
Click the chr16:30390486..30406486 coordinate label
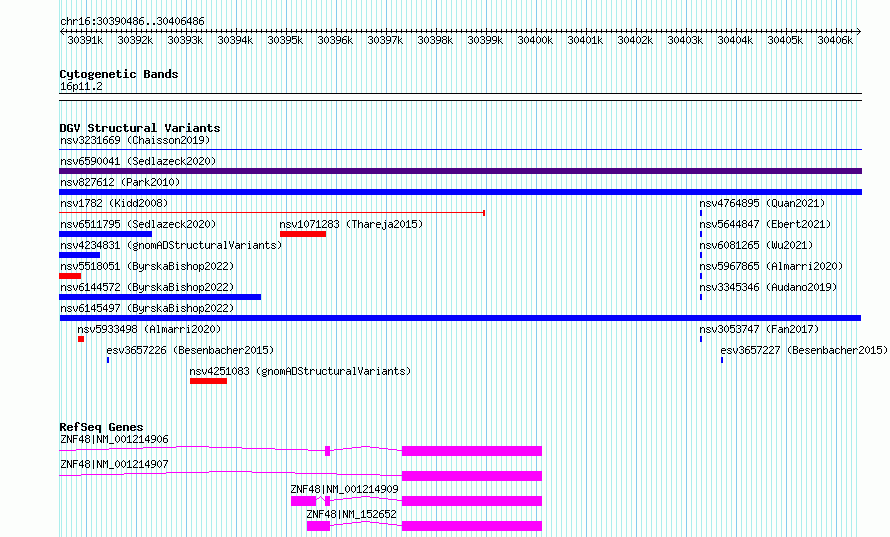pyautogui.click(x=132, y=21)
